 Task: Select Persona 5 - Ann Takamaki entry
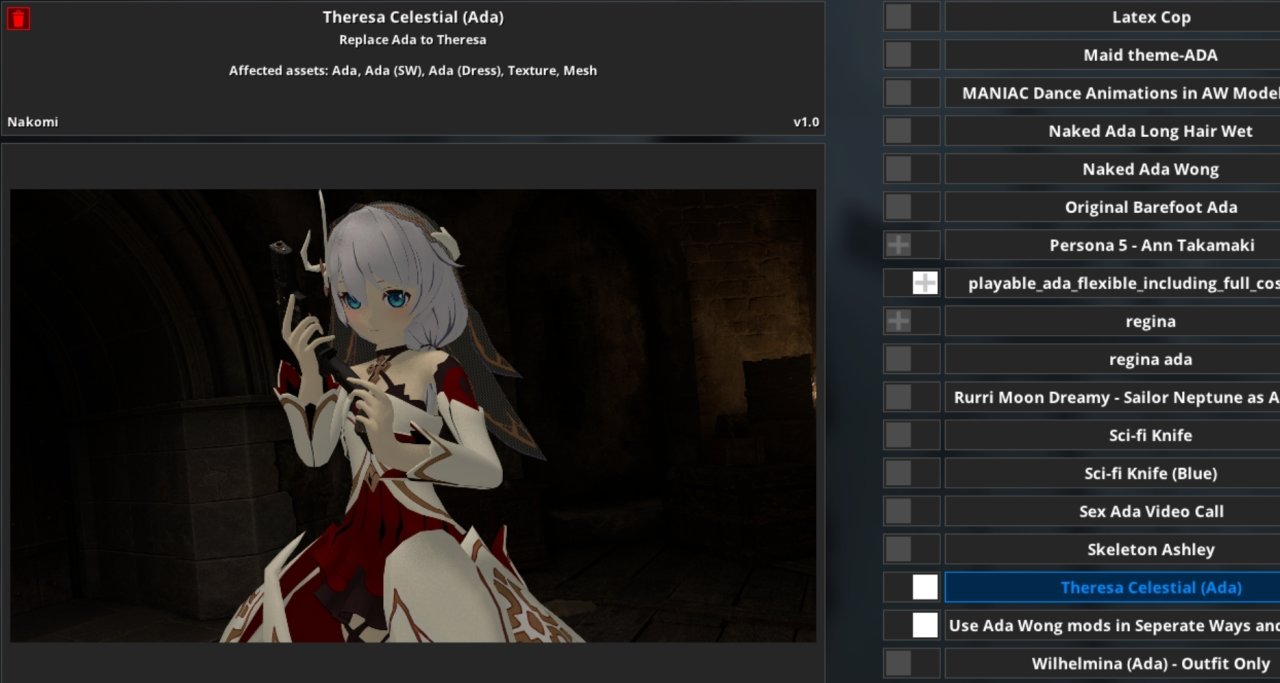[x=1112, y=245]
